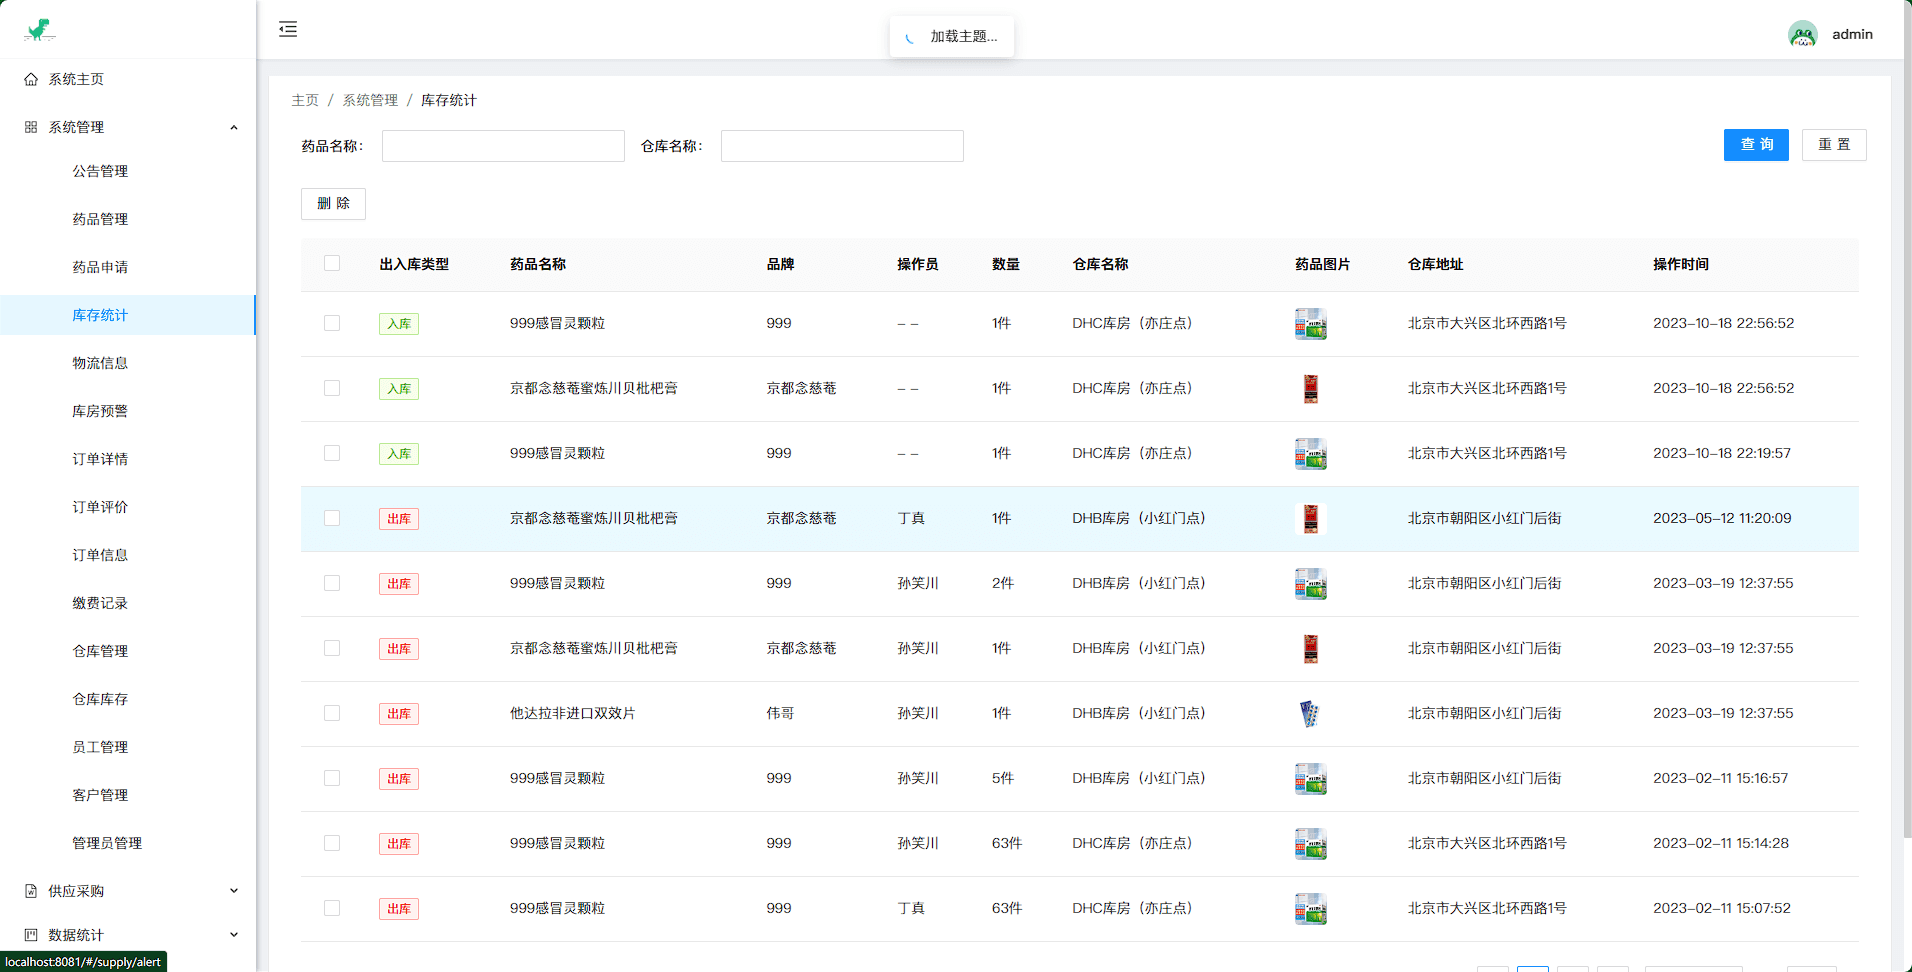The image size is (1912, 972).
Task: Expand the 供应采购 submenu arrow
Action: click(x=234, y=891)
